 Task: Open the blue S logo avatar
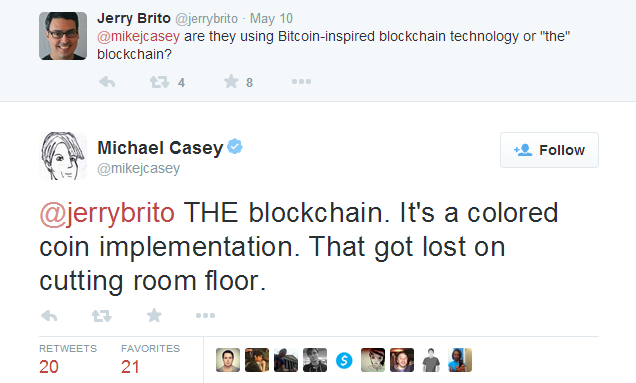click(x=344, y=360)
